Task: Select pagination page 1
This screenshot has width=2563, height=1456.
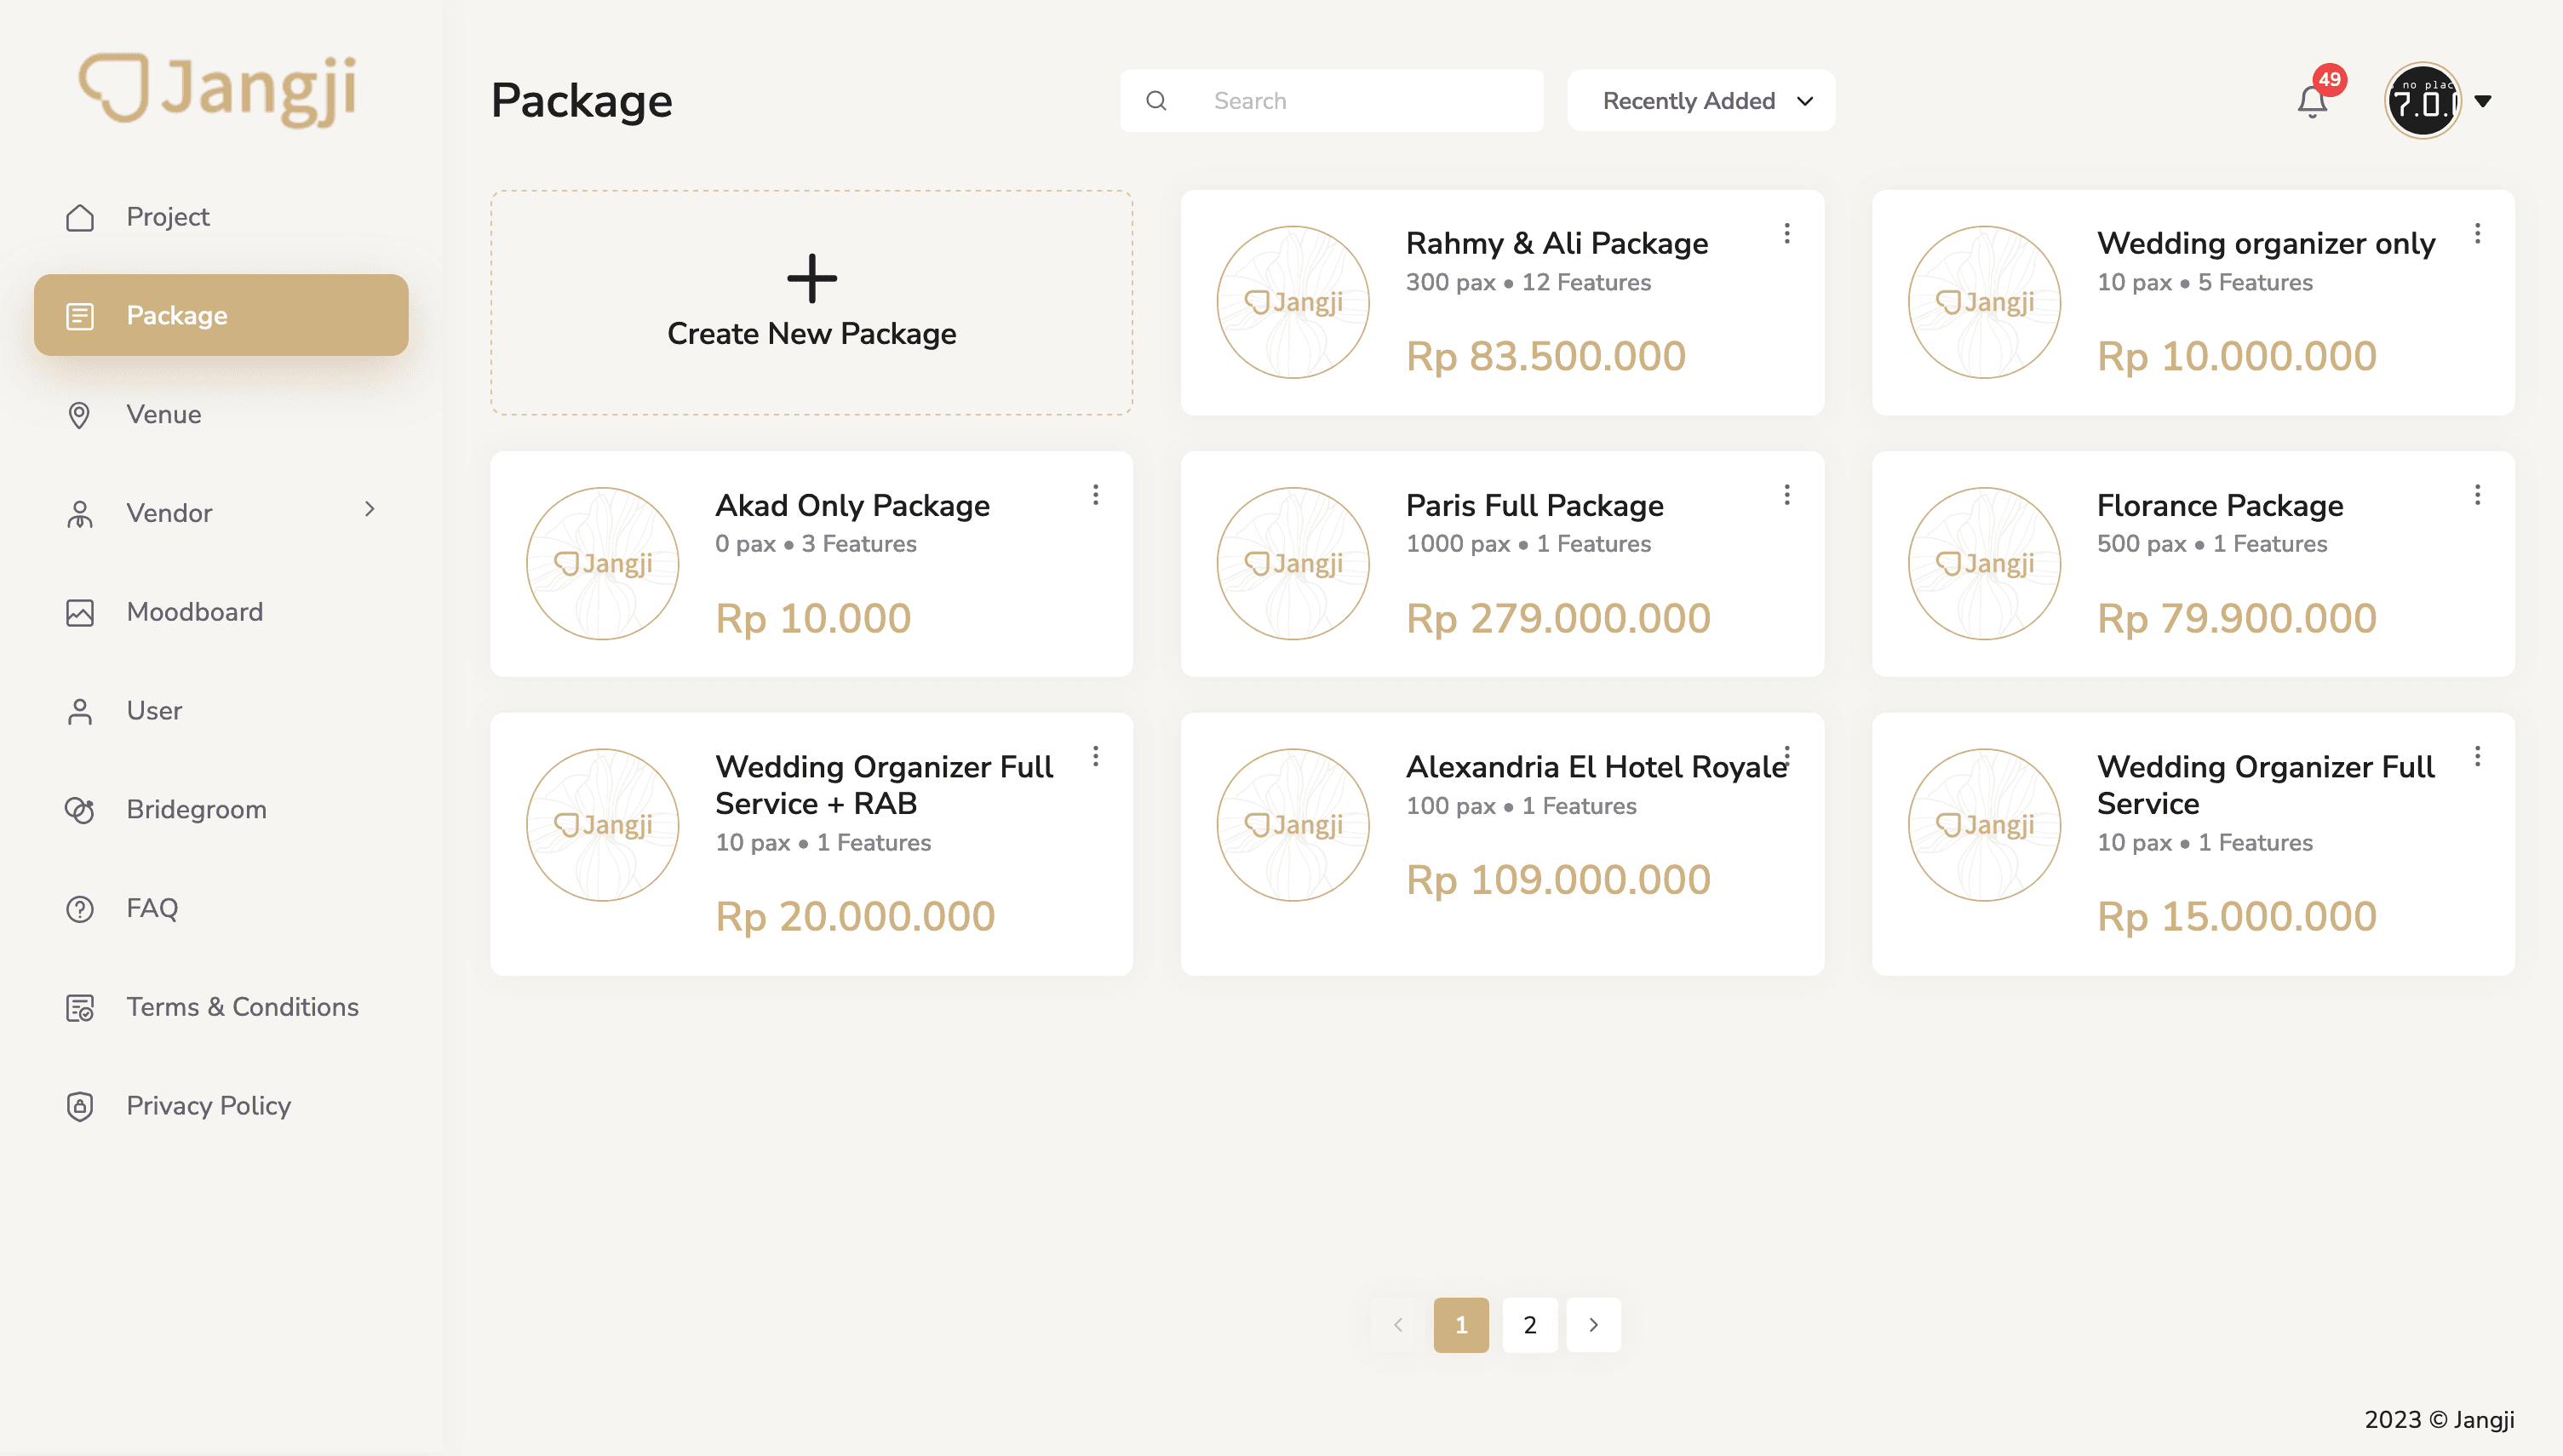Action: (1461, 1325)
